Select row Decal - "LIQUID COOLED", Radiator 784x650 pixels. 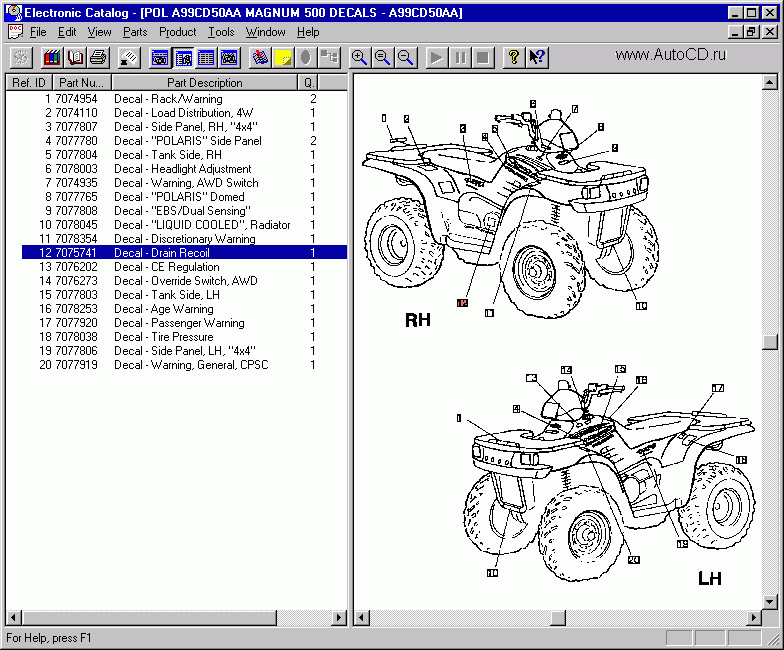[x=184, y=225]
